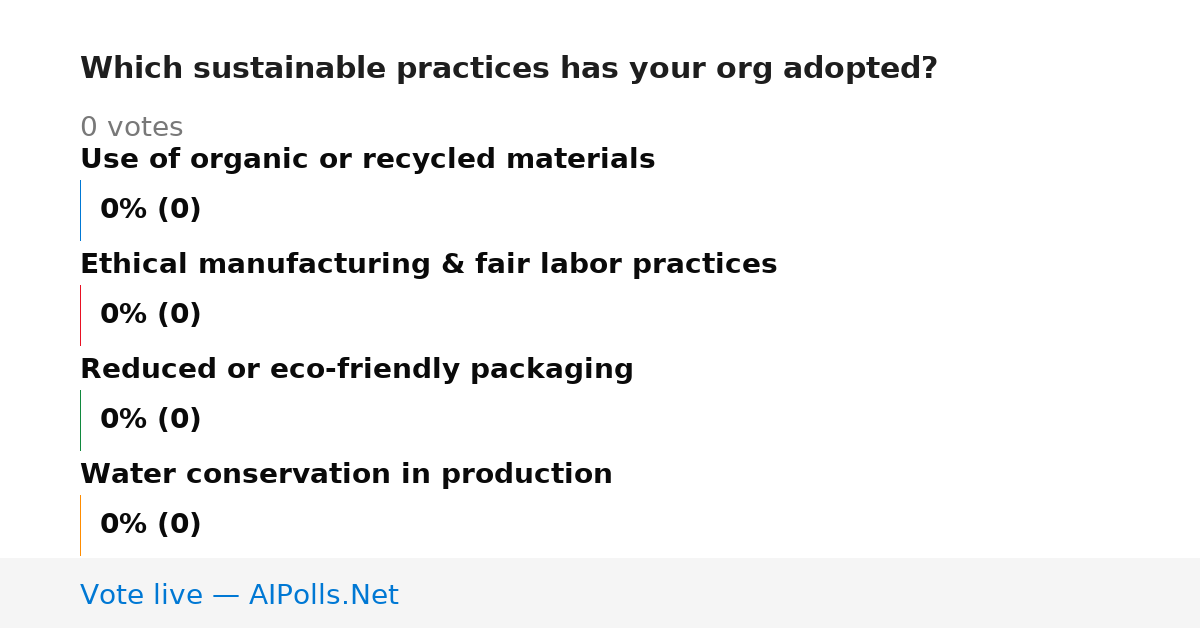Choose 'Ethical manufacturing & fair labor practices' option
The image size is (1200, 628).
point(428,264)
